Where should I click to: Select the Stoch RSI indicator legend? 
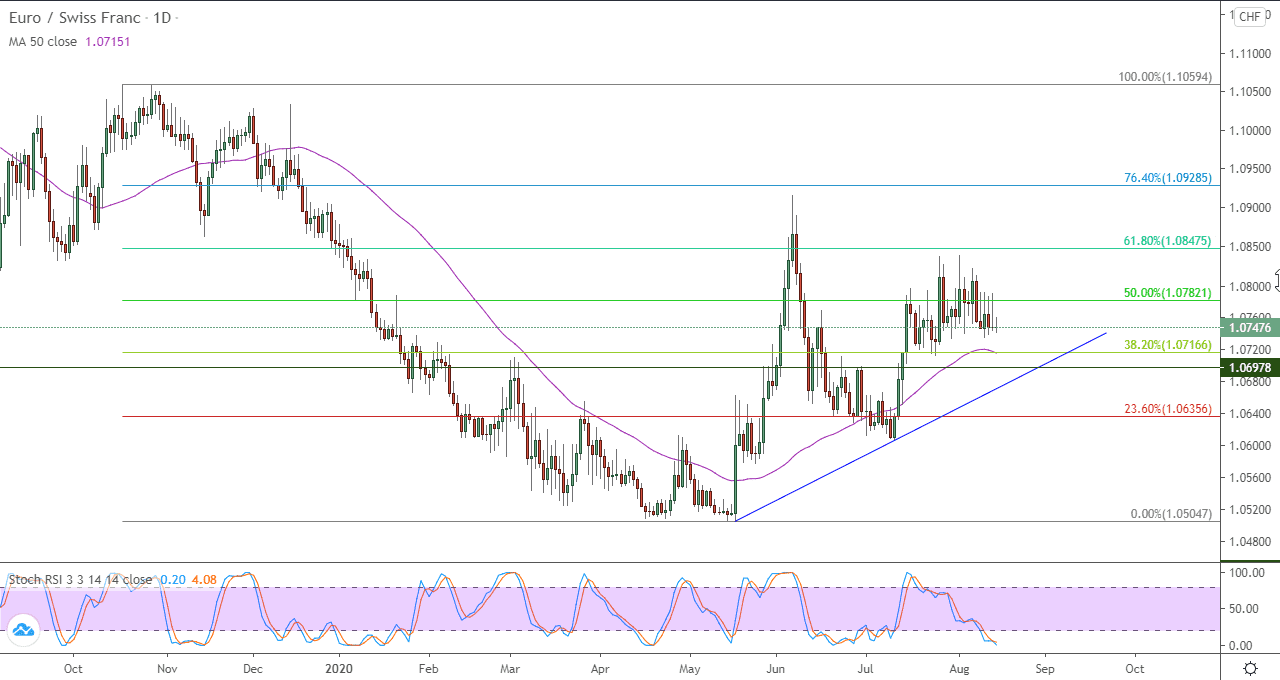[81, 579]
